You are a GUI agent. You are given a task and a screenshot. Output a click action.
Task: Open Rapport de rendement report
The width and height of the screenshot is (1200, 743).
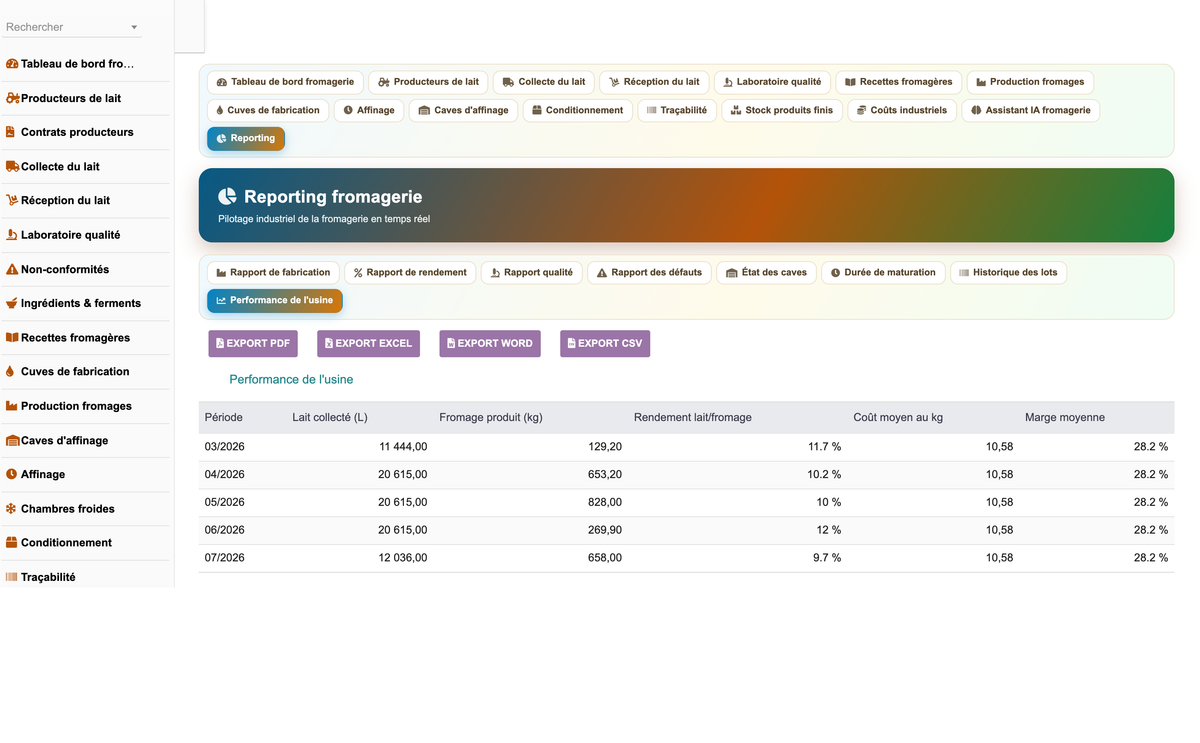pos(410,272)
